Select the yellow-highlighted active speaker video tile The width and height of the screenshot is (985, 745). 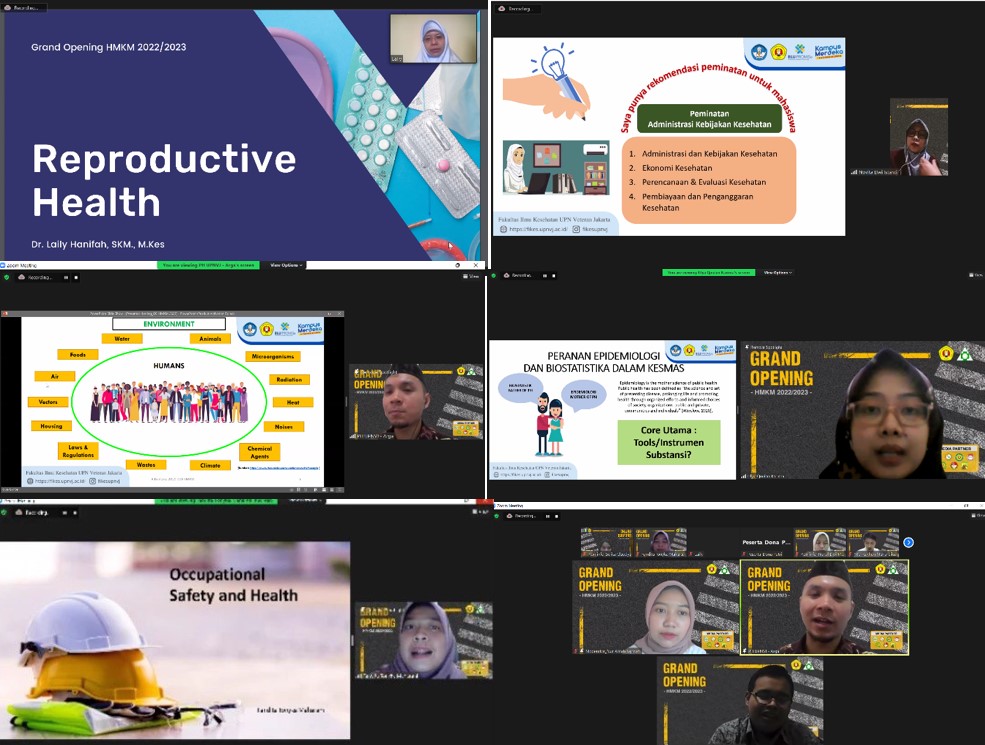click(824, 607)
